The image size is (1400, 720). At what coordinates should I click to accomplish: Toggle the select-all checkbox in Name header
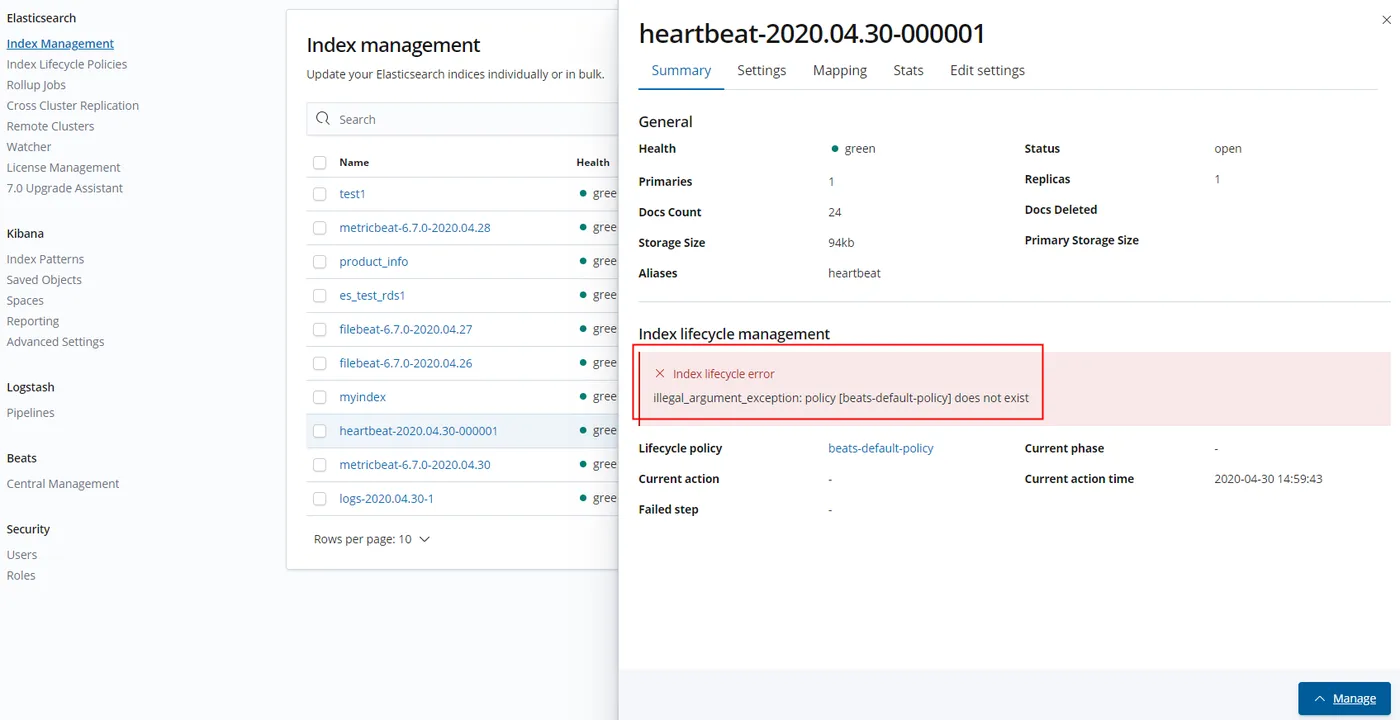tap(320, 162)
